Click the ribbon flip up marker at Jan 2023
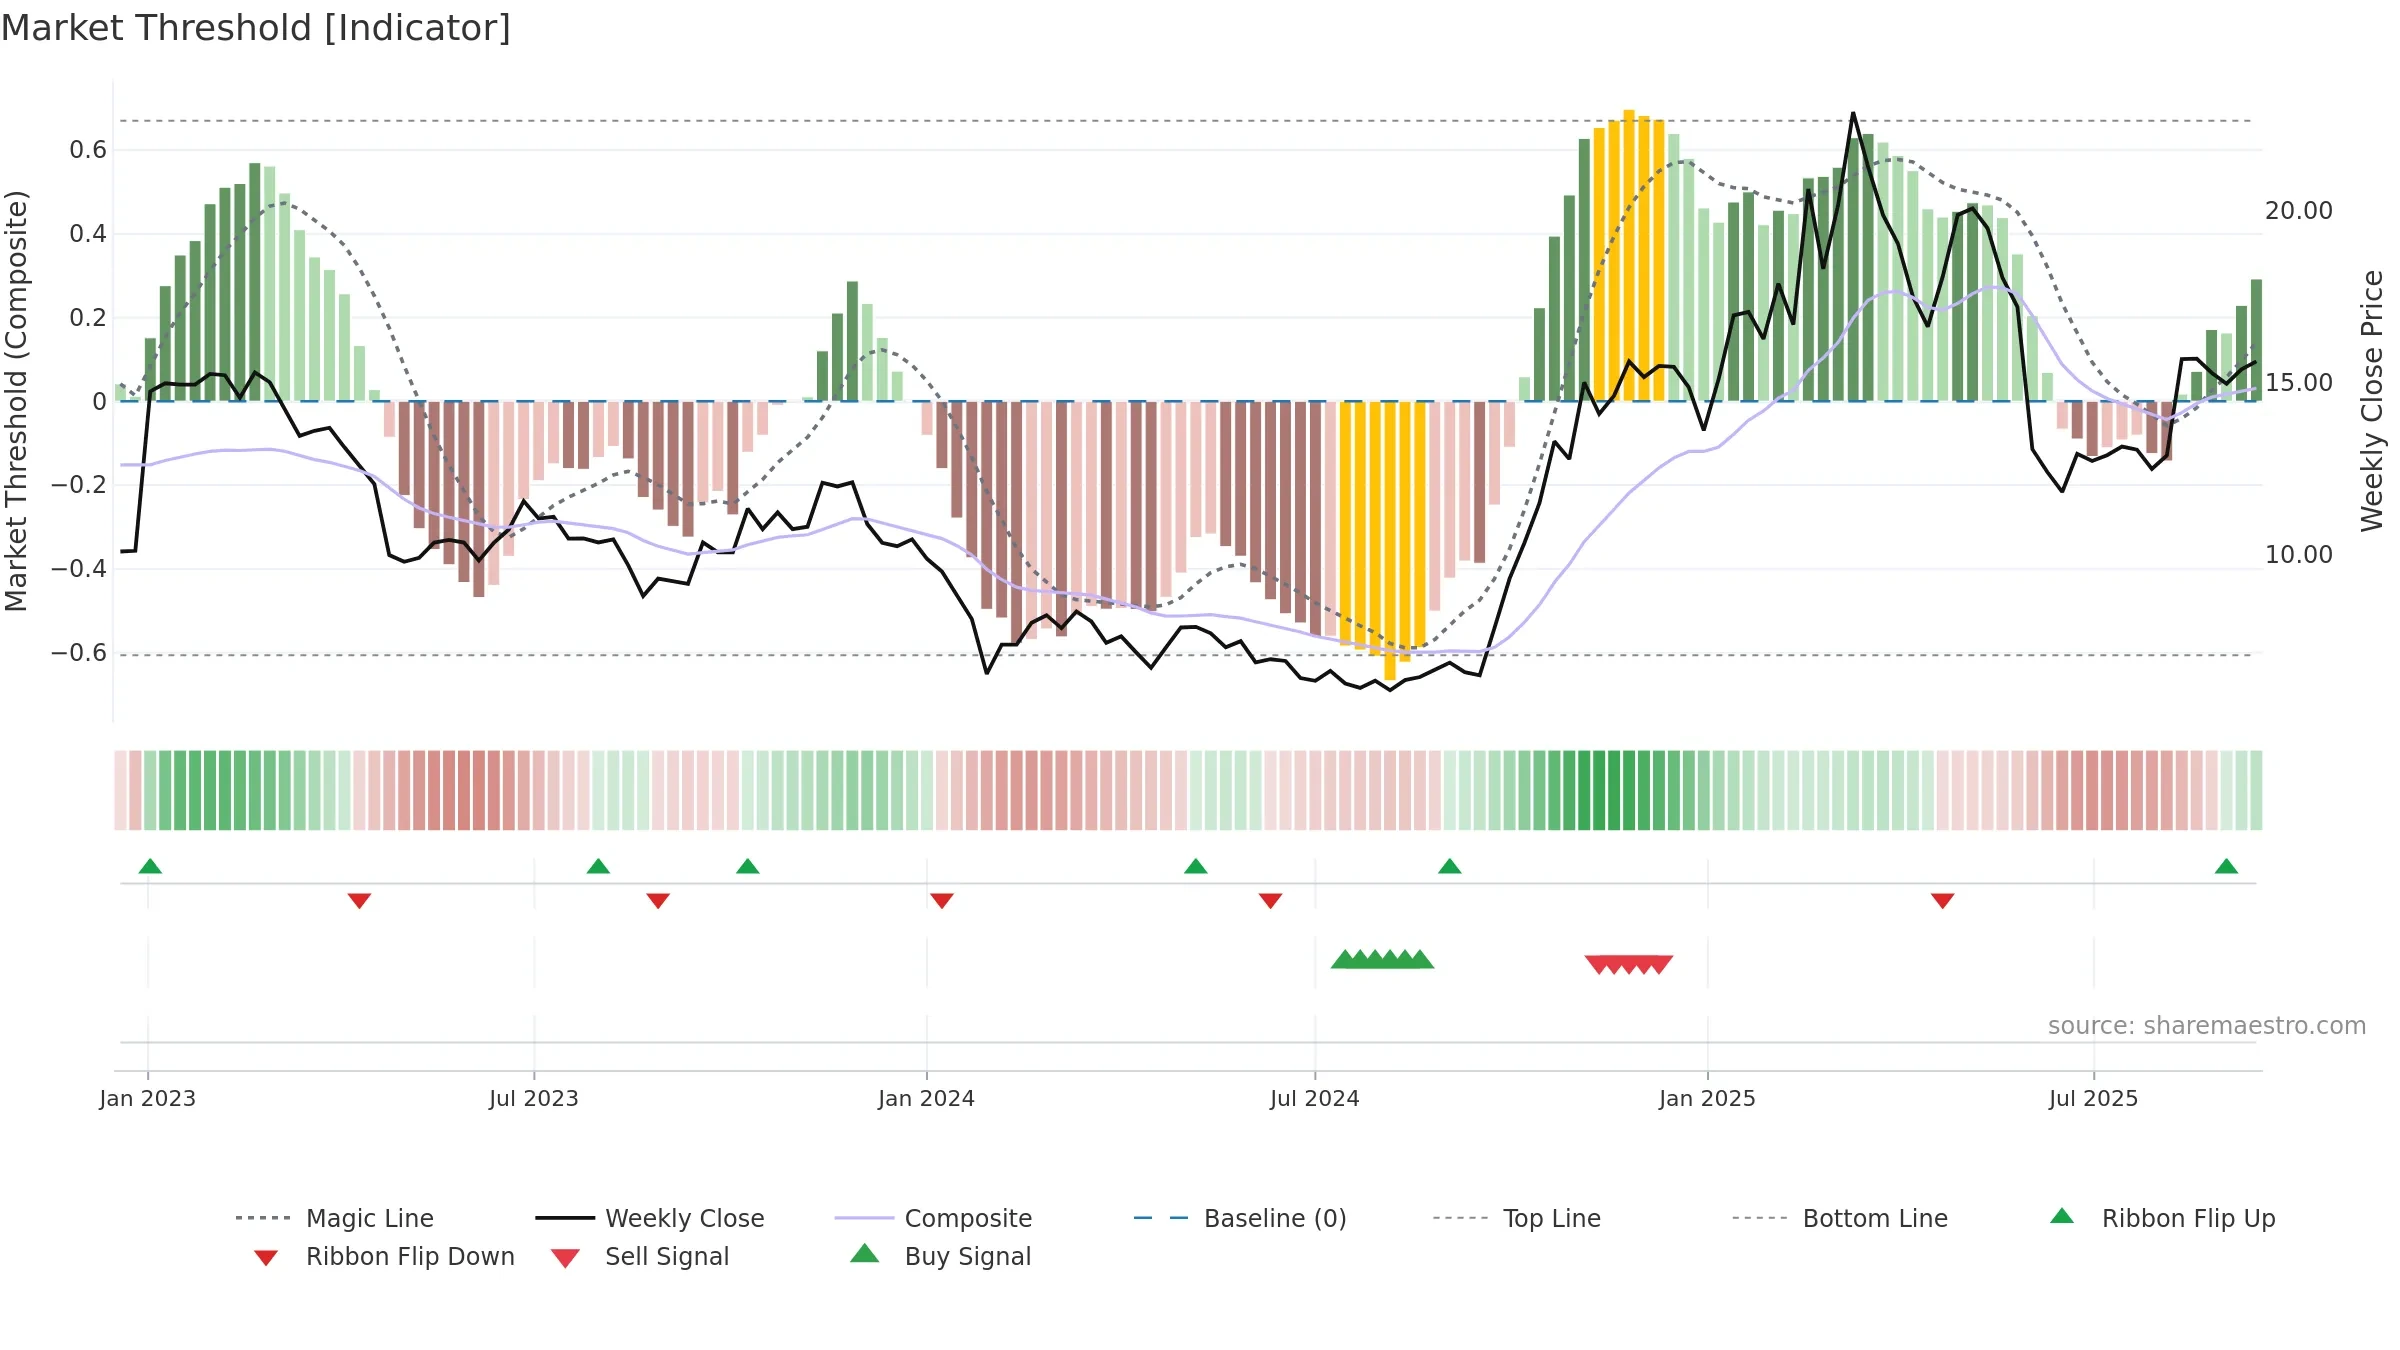 tap(150, 866)
